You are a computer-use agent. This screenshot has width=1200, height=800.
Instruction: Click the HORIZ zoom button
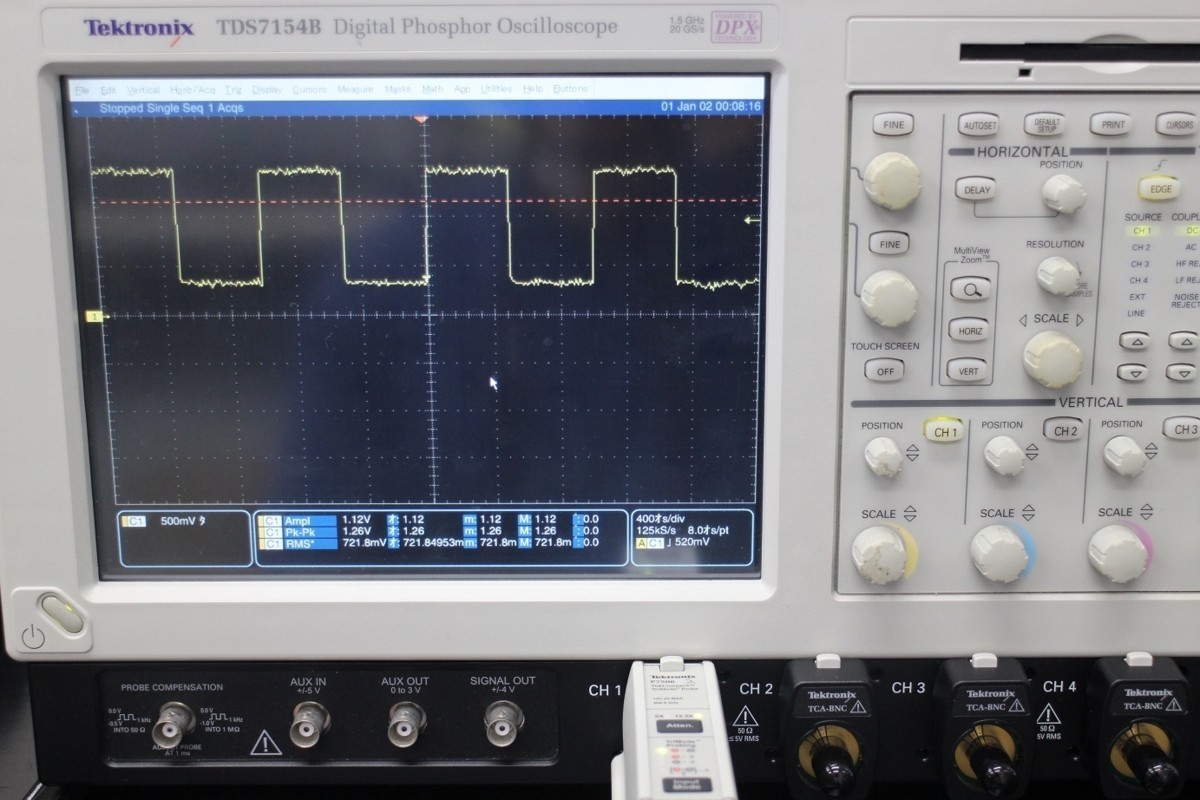pyautogui.click(x=970, y=331)
